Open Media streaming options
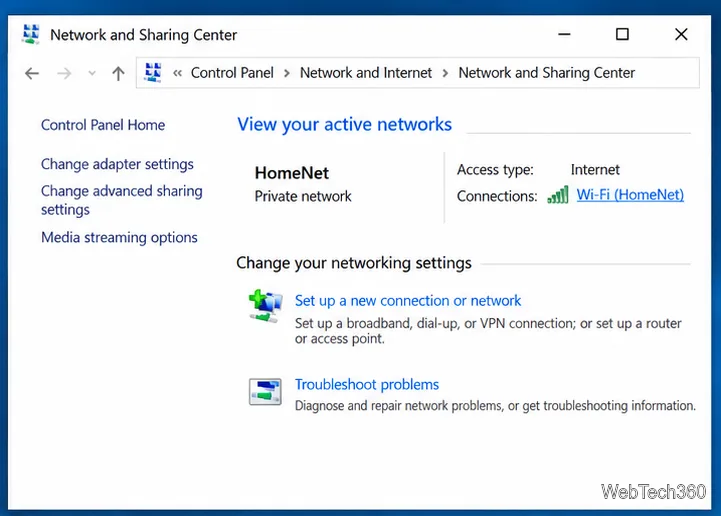 coord(119,237)
